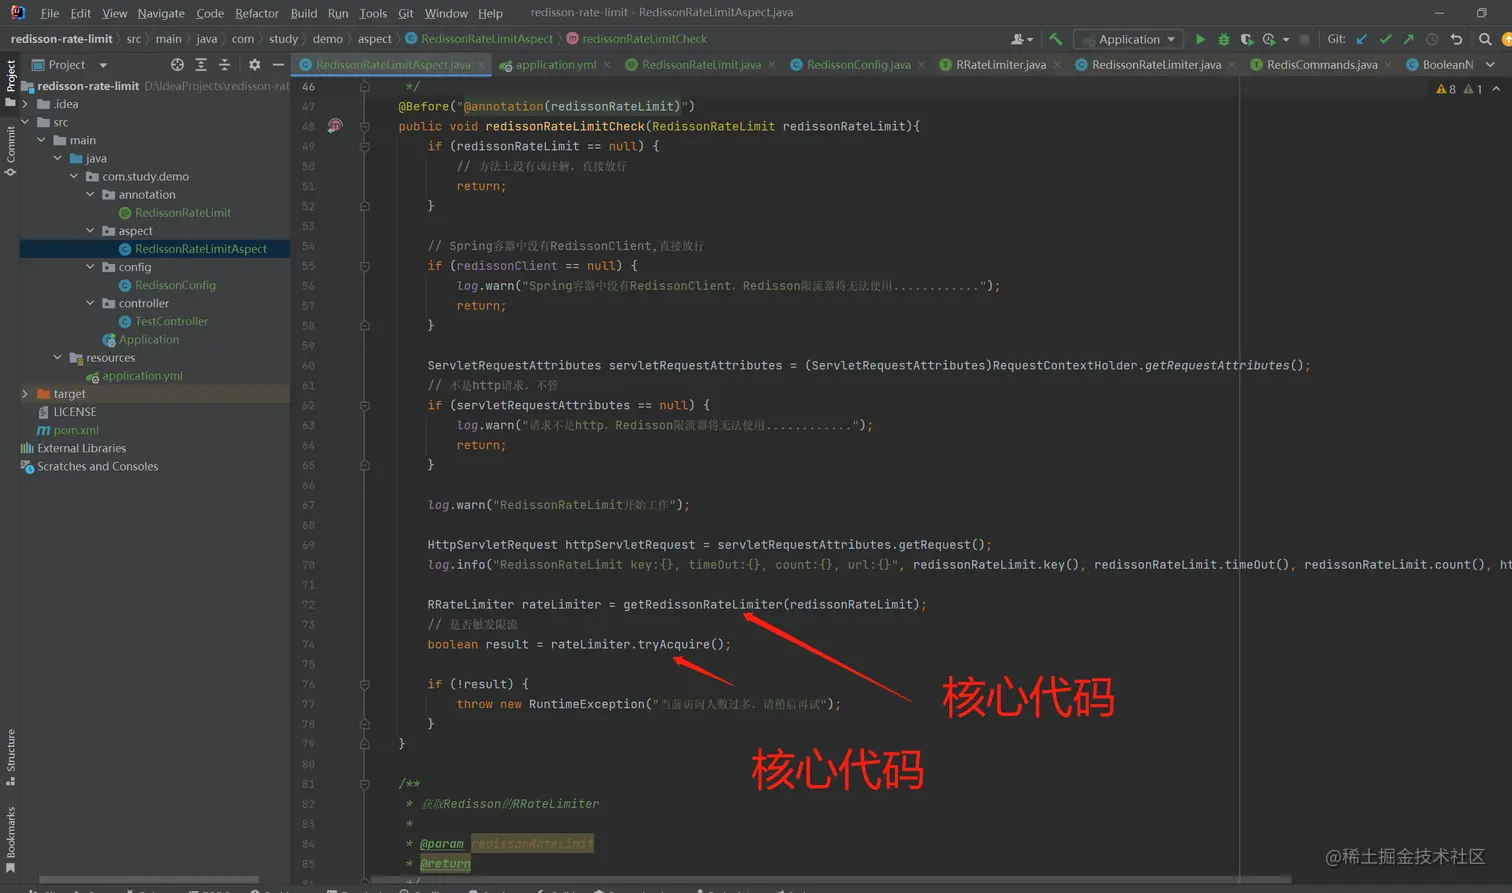The image size is (1512, 893).
Task: Git rollback undo arrow icon
Action: point(1456,39)
